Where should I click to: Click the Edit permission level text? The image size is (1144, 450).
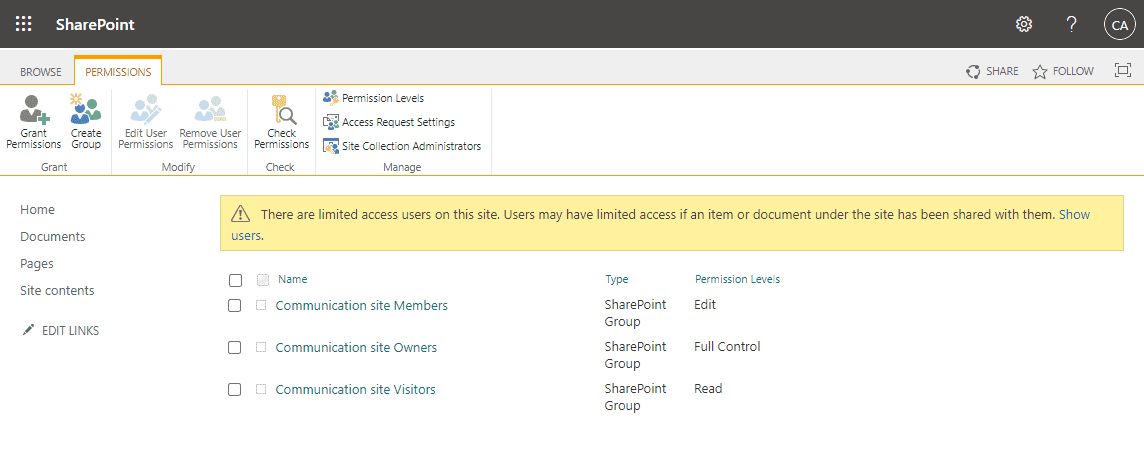pos(705,304)
